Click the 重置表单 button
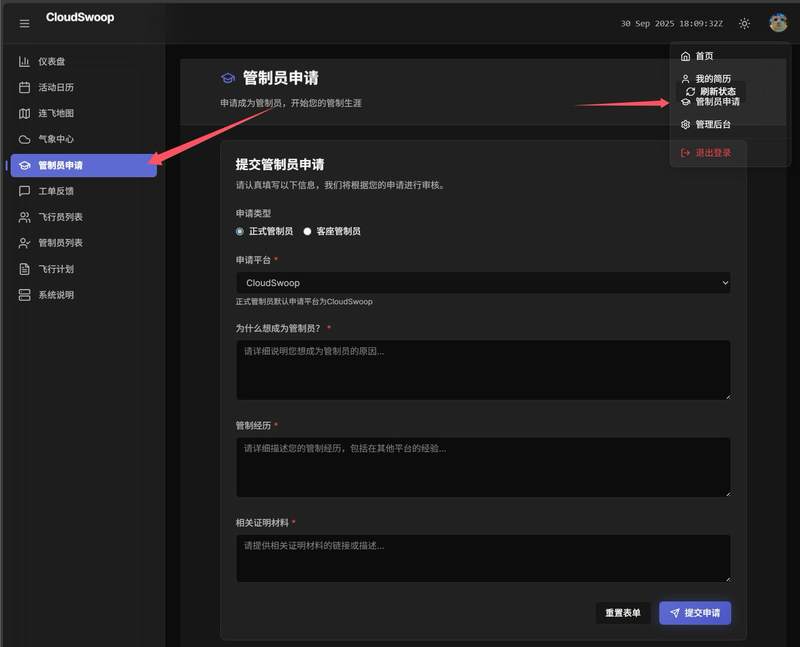Screen dimensions: 800x647 tap(623, 613)
